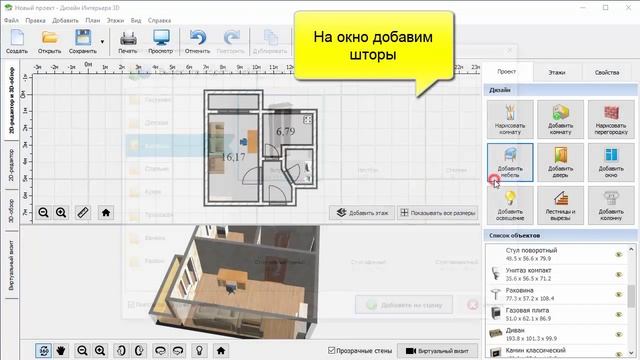Viewport: 640px width, 360px height.
Task: Switch to Виртуальный визит side tab
Action: click(x=11, y=265)
